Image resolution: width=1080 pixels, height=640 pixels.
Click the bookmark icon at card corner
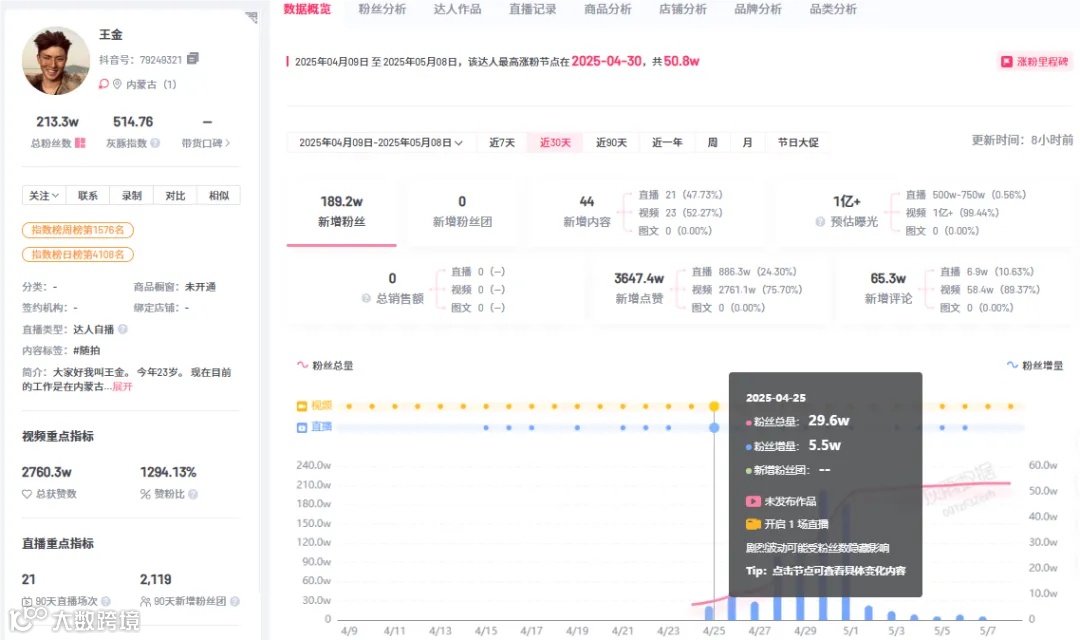251,17
